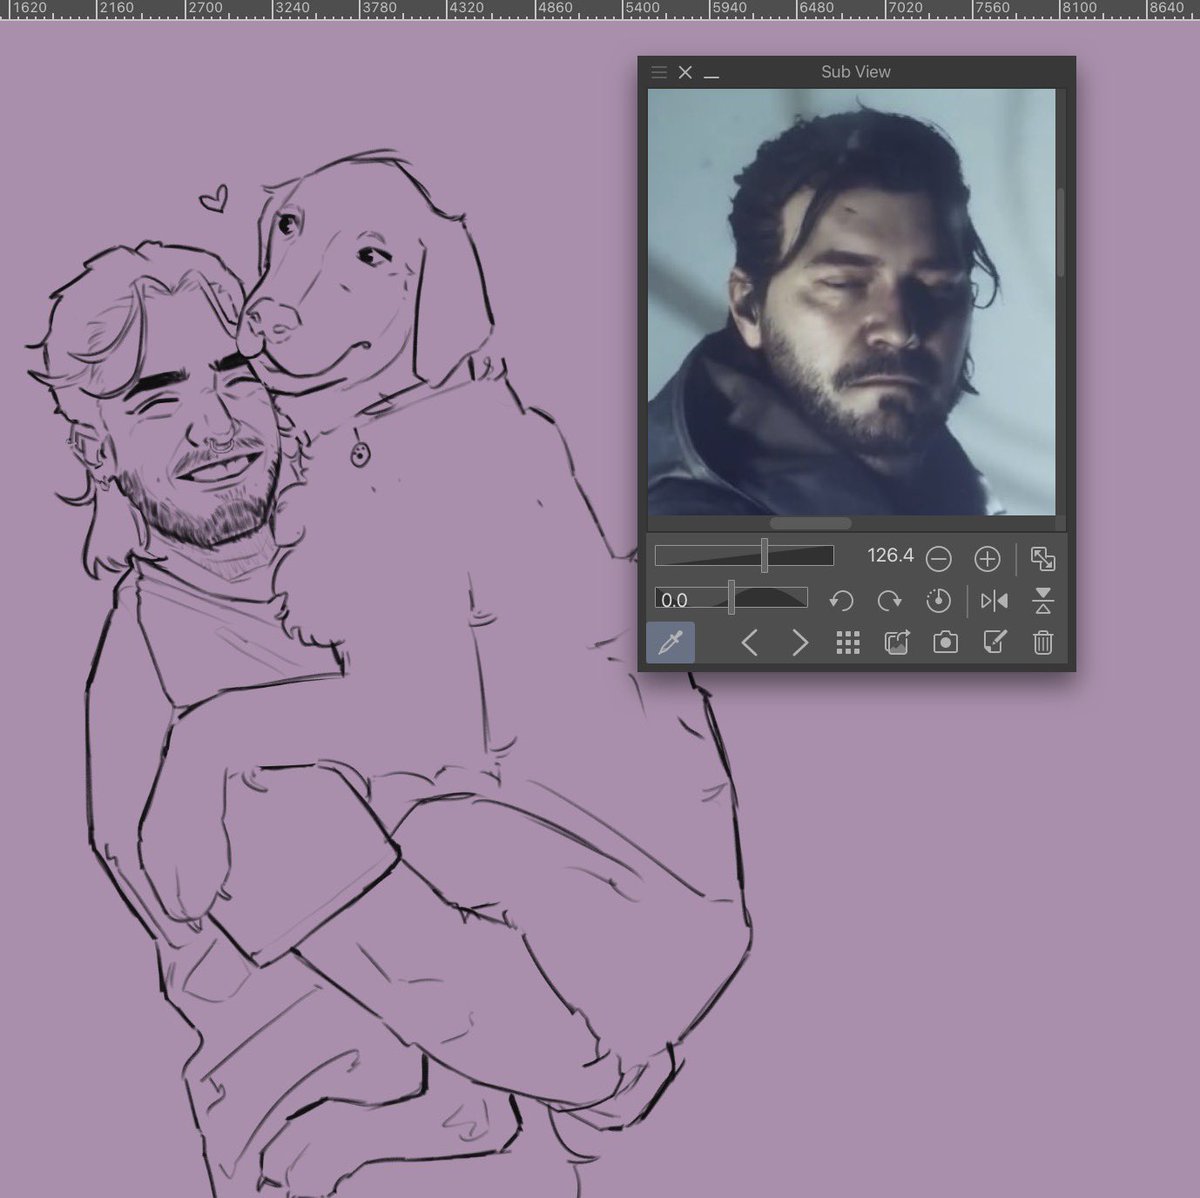This screenshot has height=1198, width=1200.
Task: Rotate the reference image right
Action: coord(889,601)
